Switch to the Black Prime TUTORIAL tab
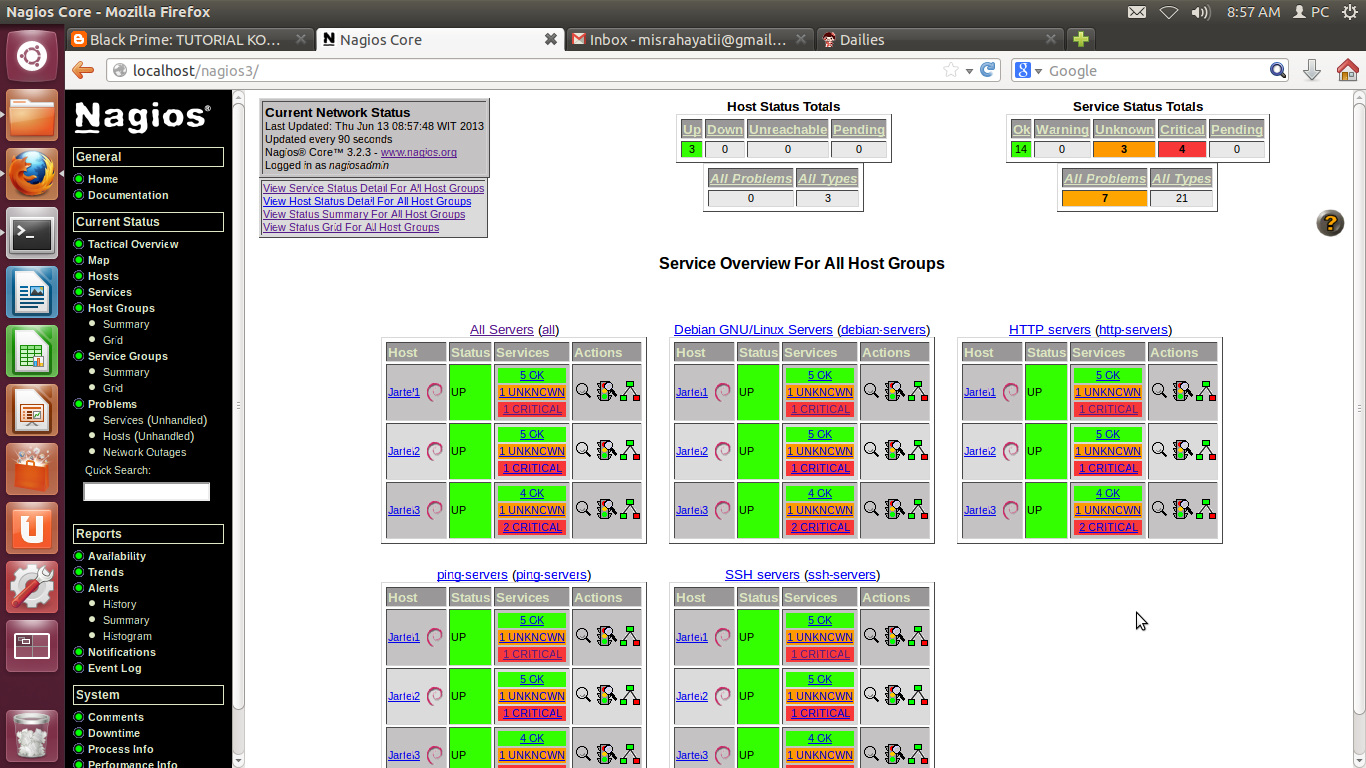 click(x=190, y=39)
